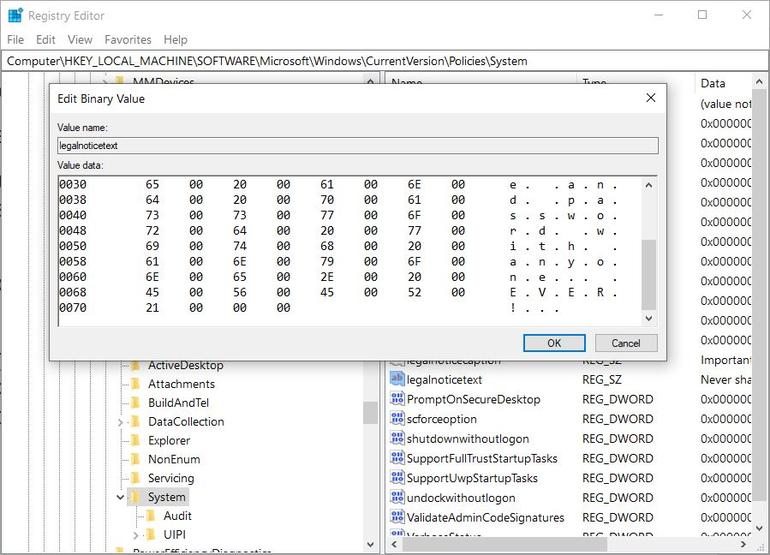Click the PromptOnSecureDesktop DWORD icon
Viewport: 770px width, 555px height.
pyautogui.click(x=397, y=399)
